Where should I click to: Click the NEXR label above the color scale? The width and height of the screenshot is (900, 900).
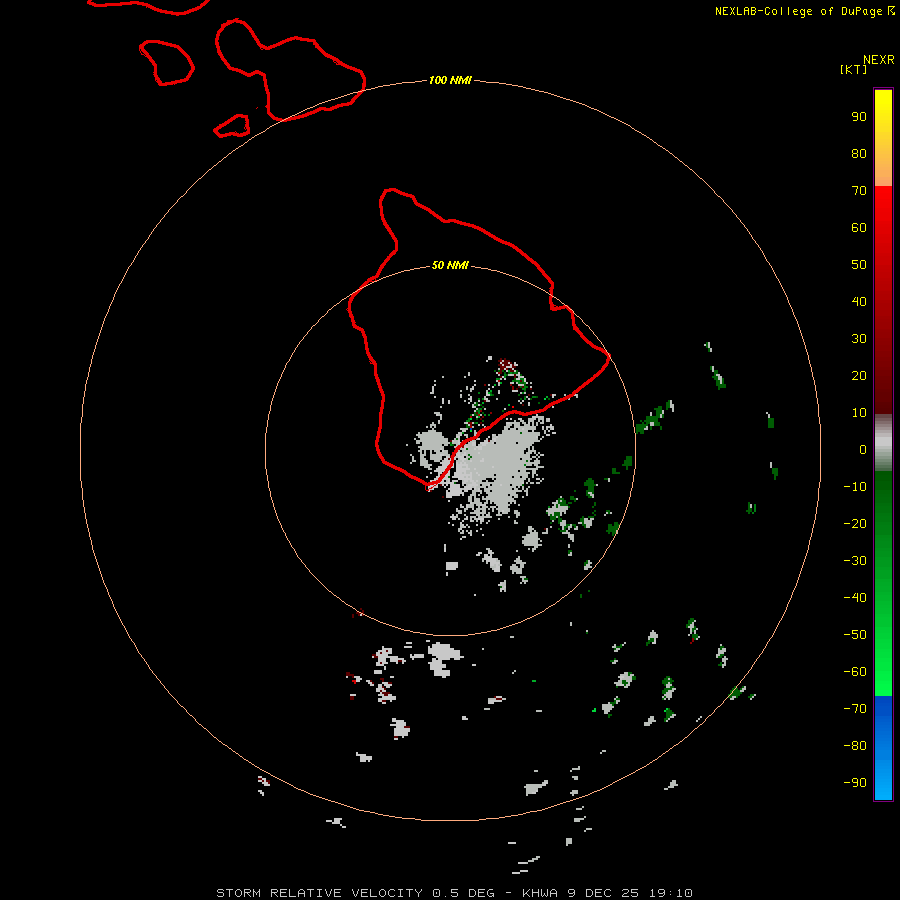point(879,60)
